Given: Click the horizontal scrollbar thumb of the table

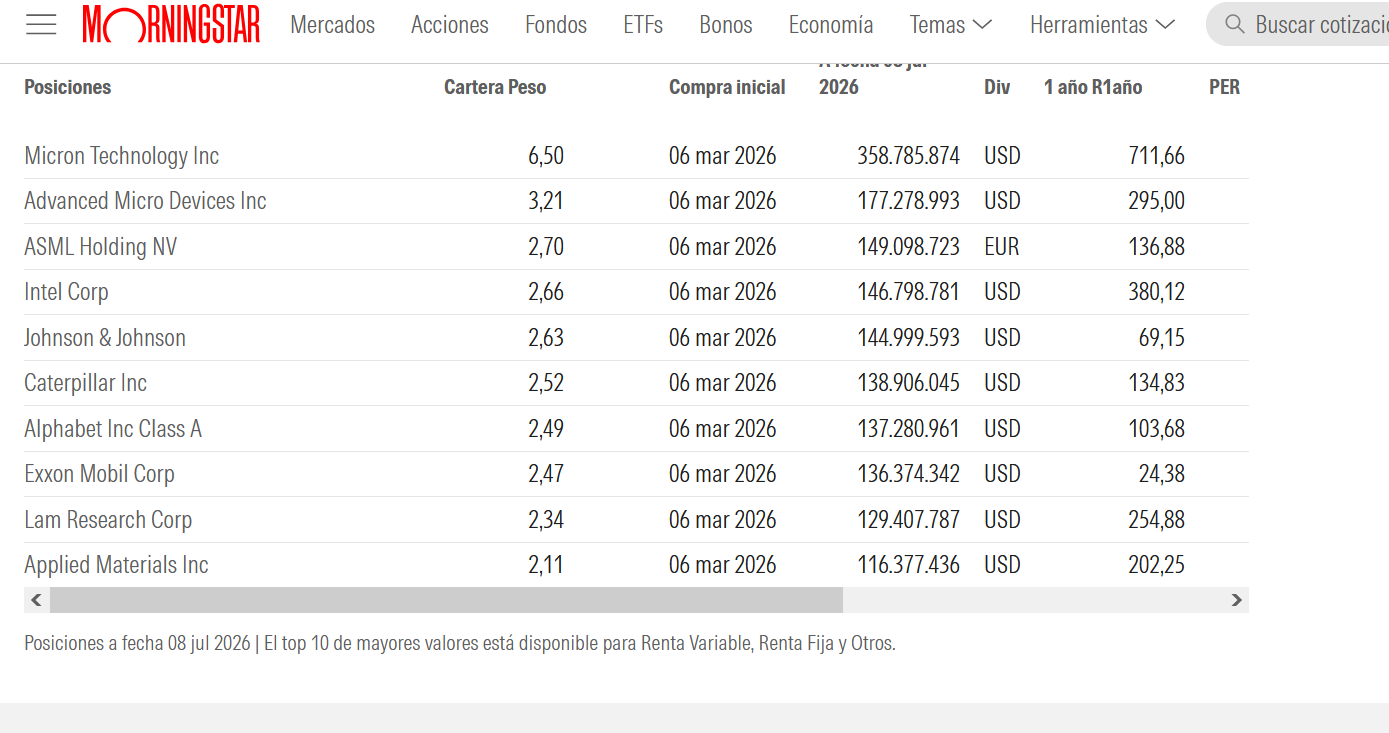Looking at the screenshot, I should (x=446, y=600).
